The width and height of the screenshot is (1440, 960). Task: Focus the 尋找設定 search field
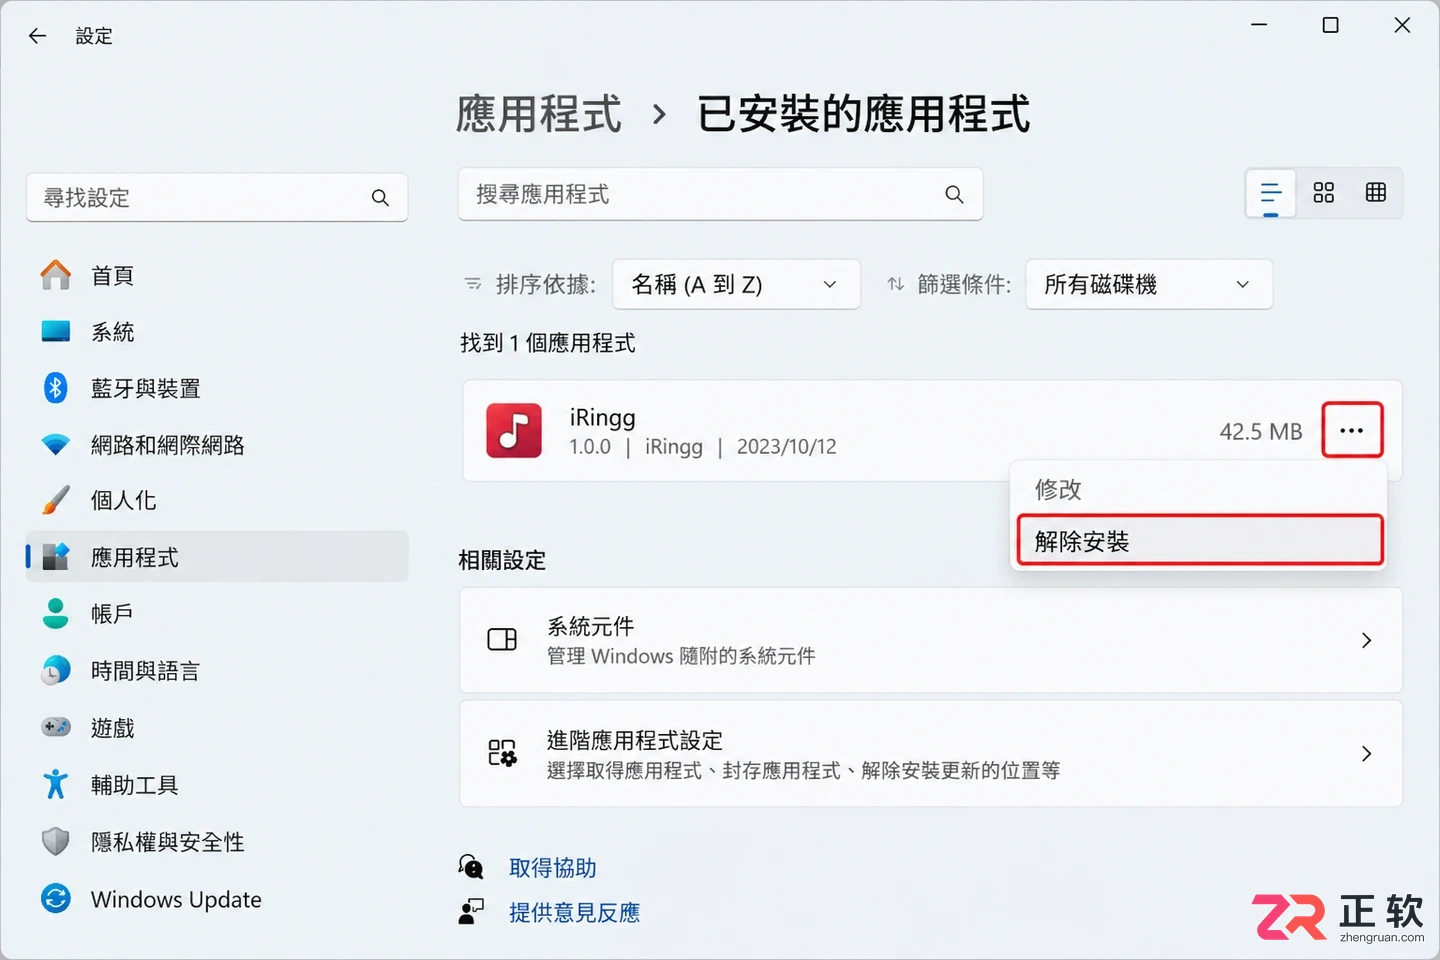[217, 198]
